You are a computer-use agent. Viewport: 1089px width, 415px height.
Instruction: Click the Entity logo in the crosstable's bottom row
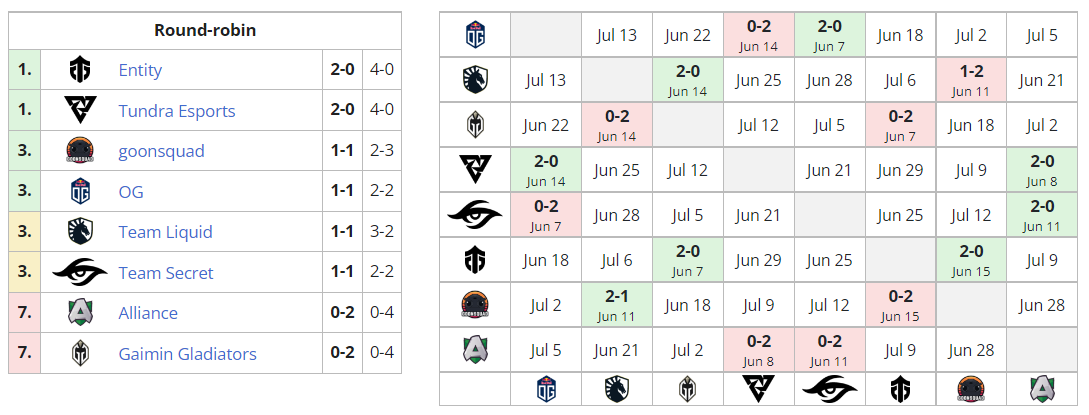point(900,389)
